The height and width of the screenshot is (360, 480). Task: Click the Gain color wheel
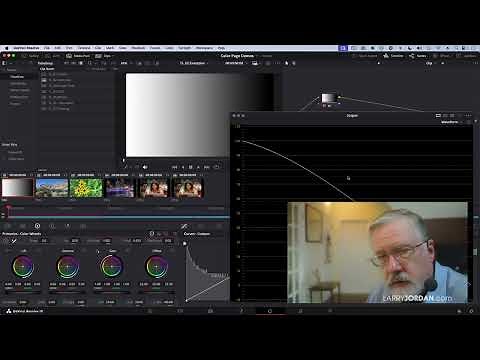pyautogui.click(x=112, y=267)
